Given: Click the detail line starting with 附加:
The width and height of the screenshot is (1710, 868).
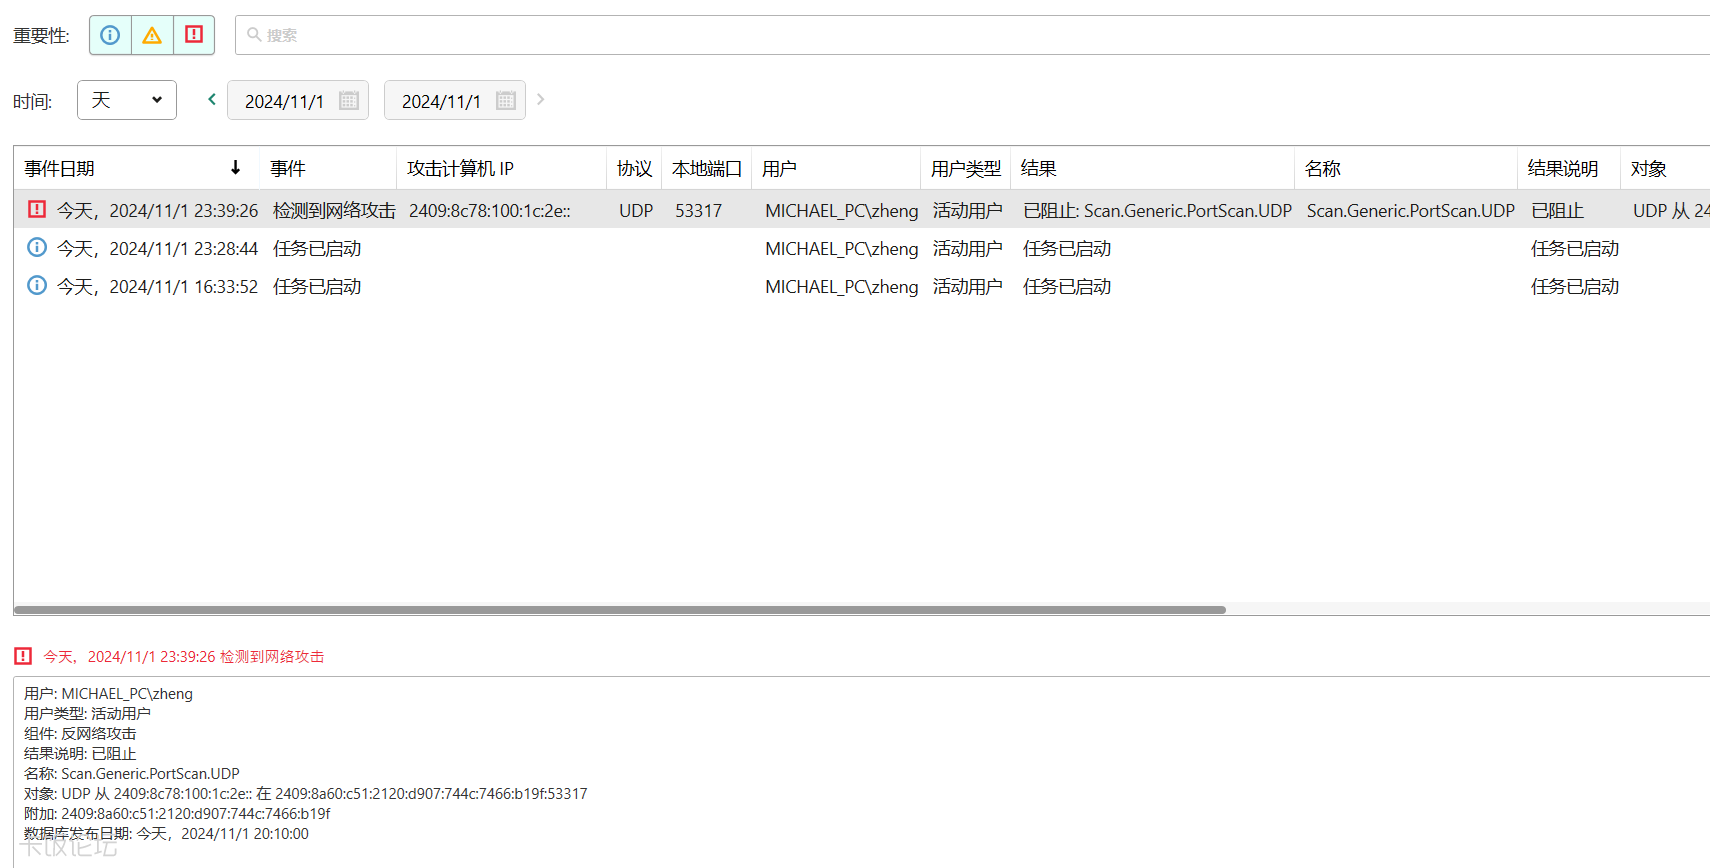Looking at the screenshot, I should click(177, 813).
